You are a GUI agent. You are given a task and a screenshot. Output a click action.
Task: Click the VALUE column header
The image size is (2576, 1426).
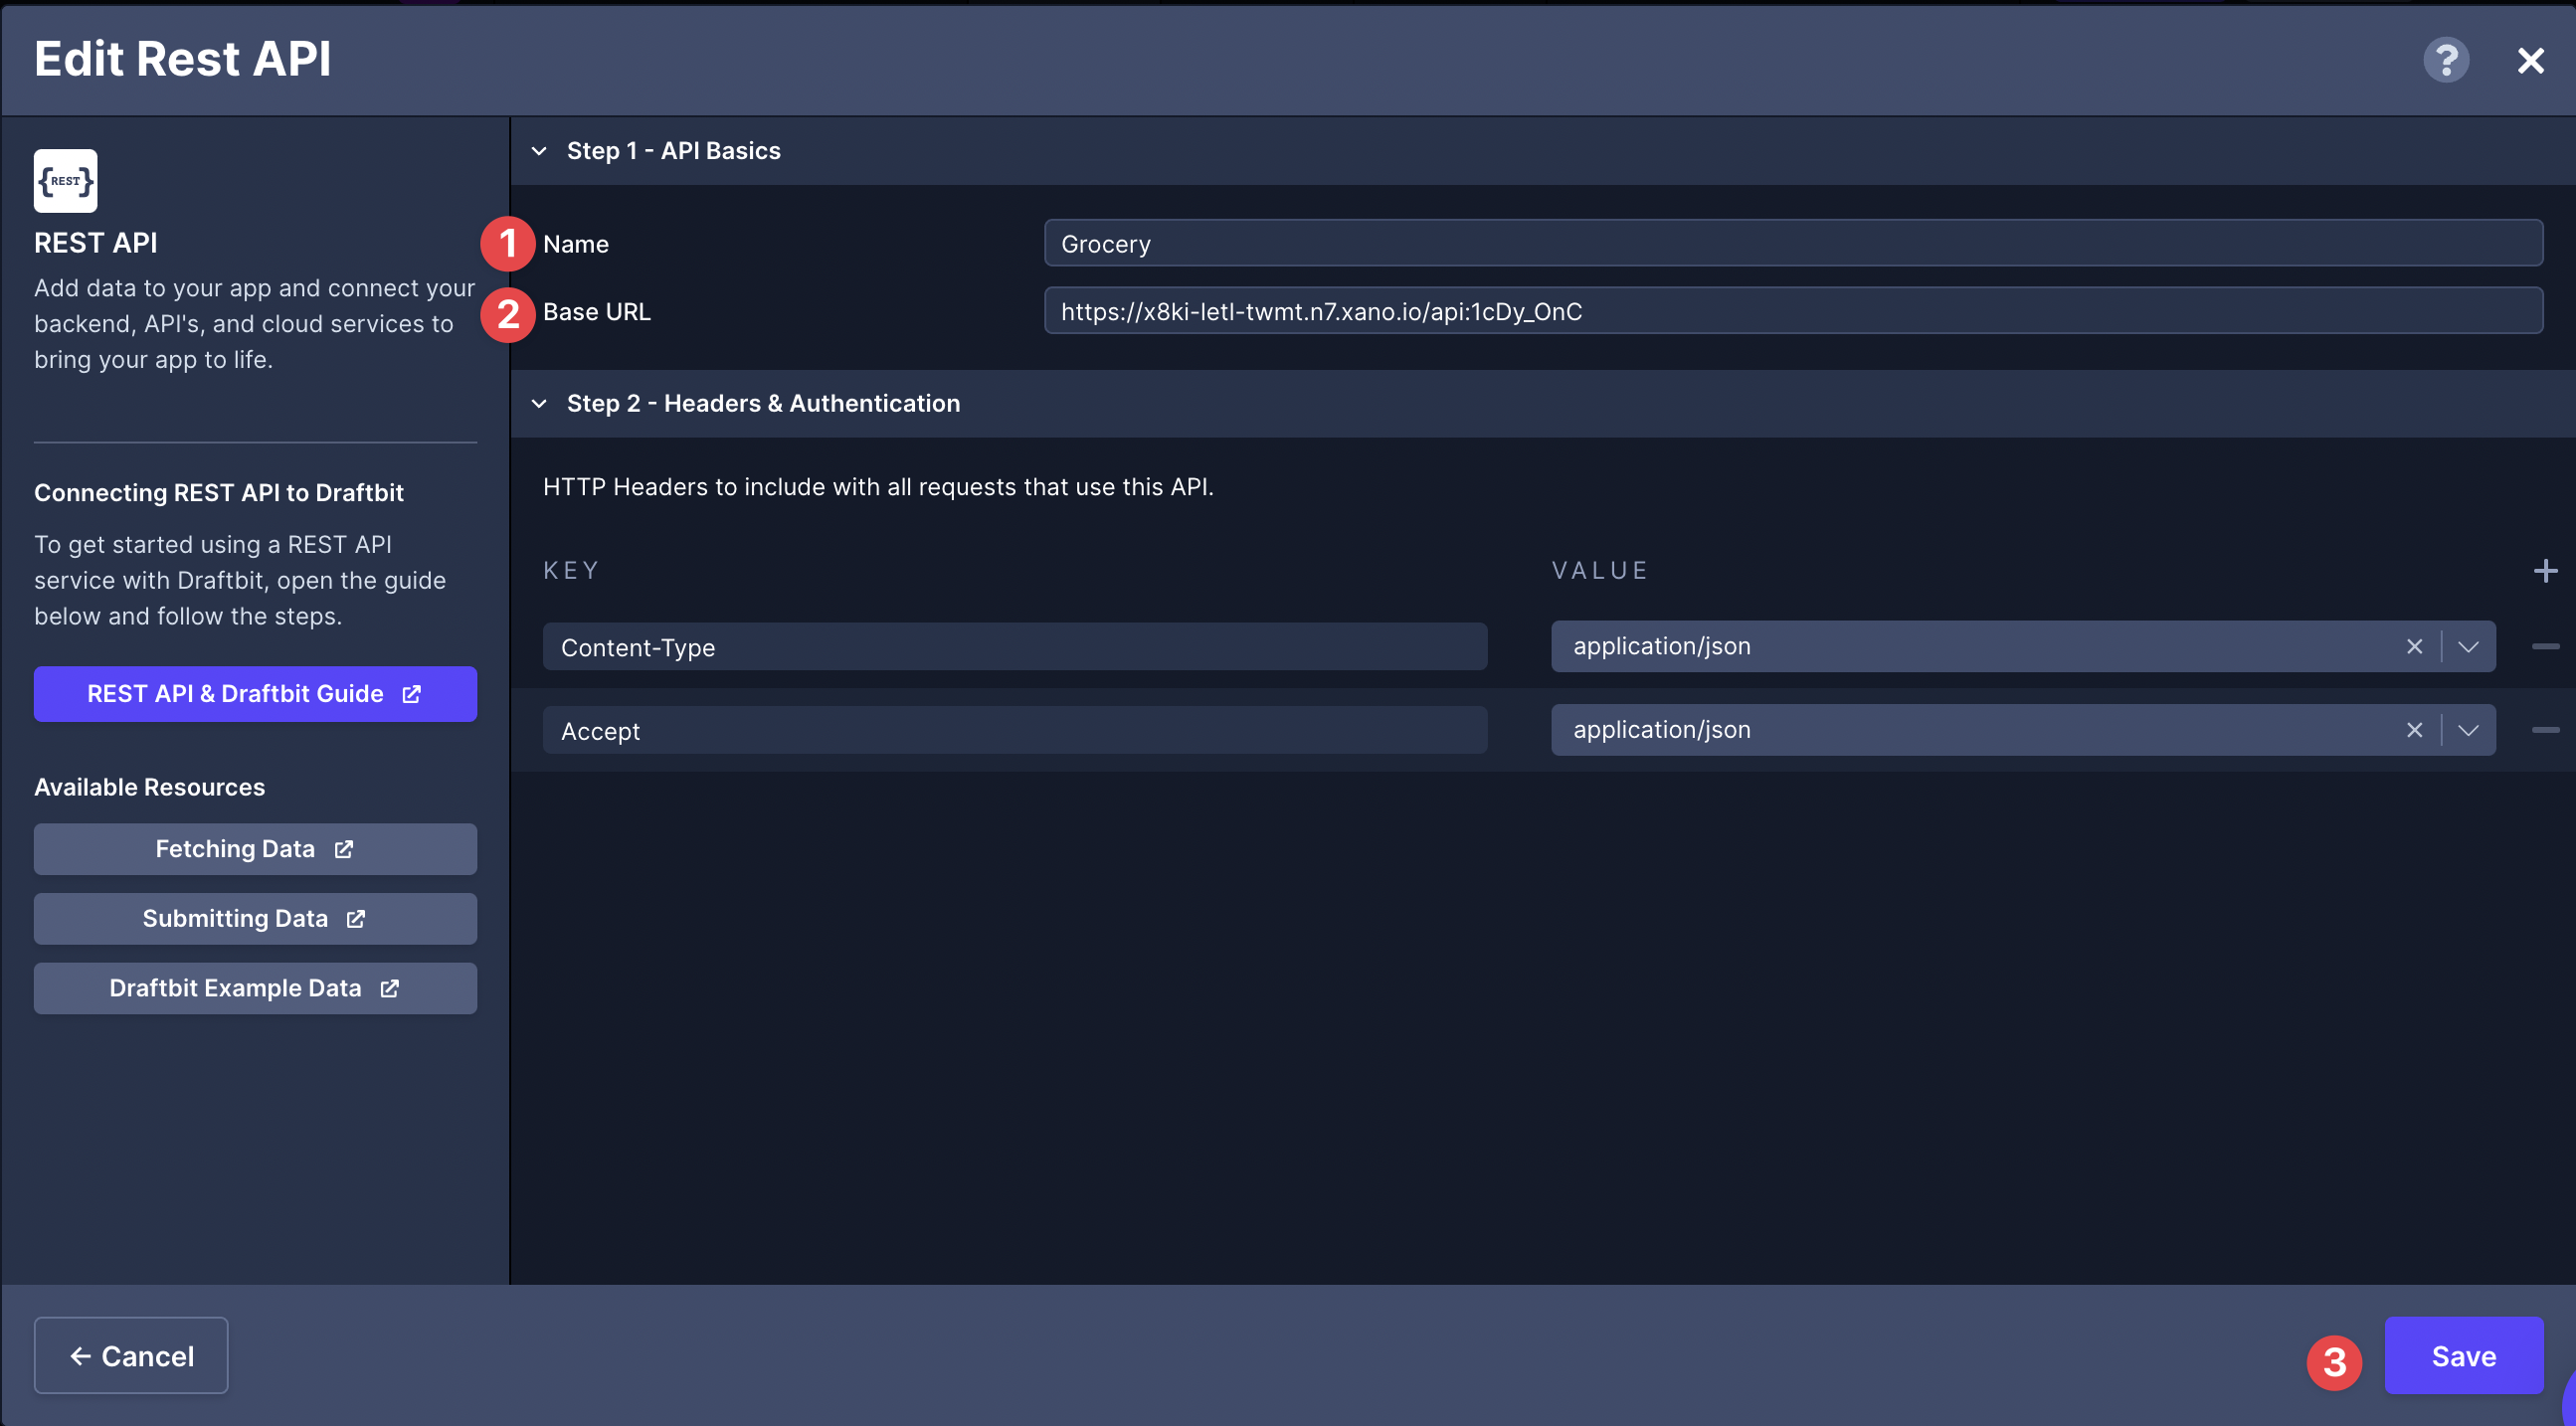(x=1600, y=571)
